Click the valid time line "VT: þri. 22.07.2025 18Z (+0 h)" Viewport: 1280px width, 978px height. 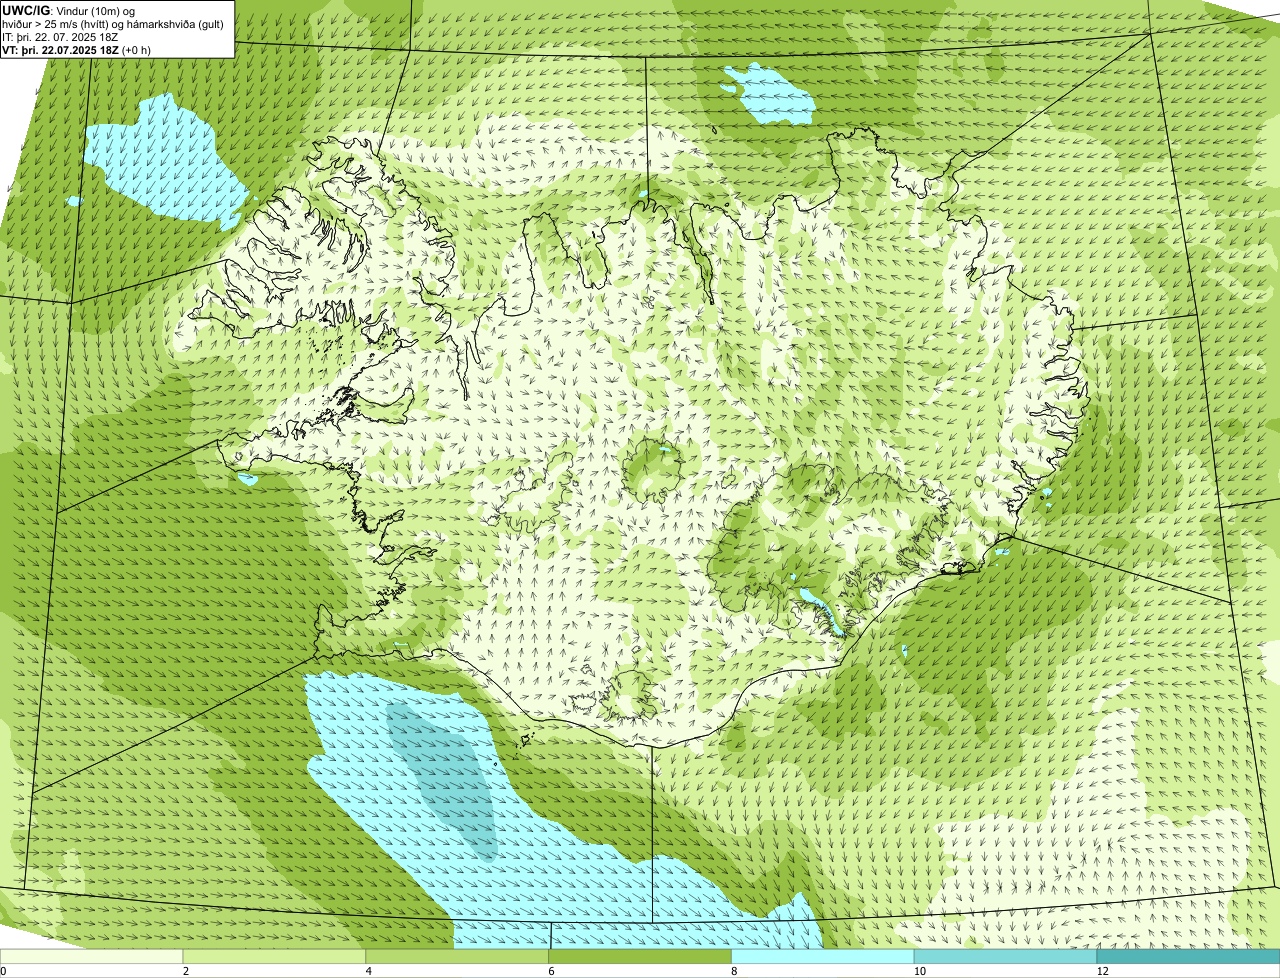(x=77, y=49)
